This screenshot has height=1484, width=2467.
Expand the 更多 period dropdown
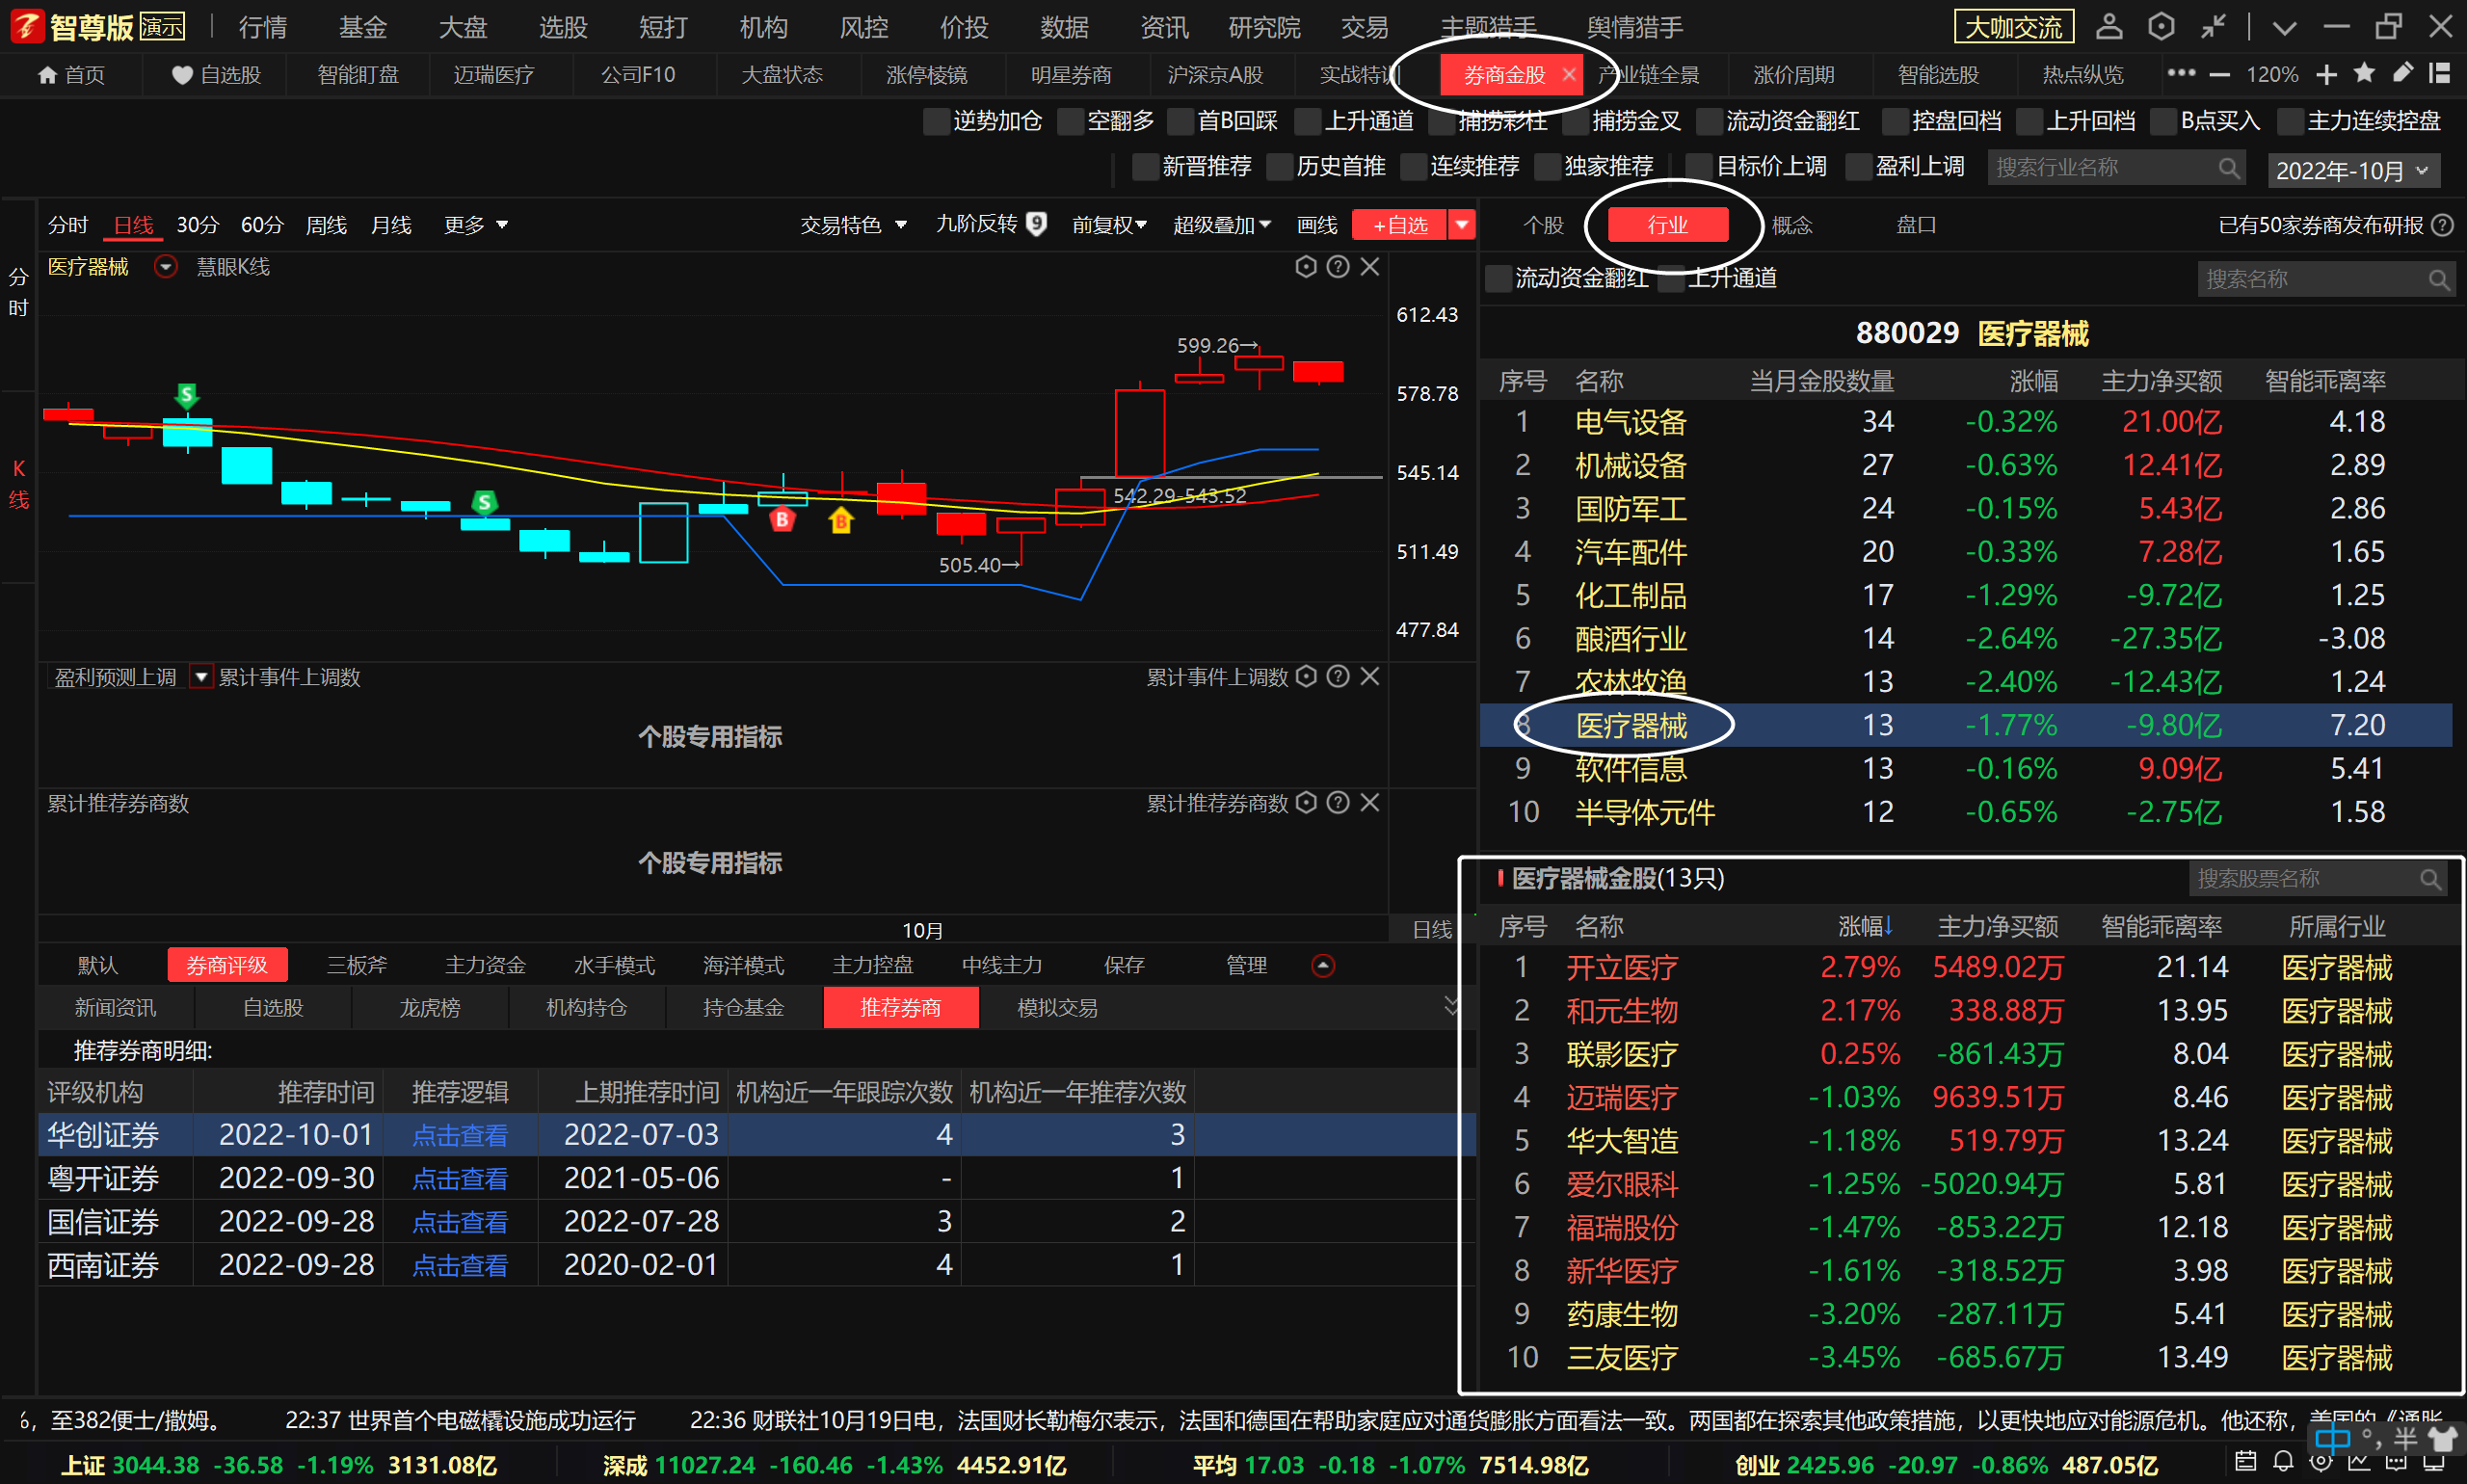pos(476,225)
